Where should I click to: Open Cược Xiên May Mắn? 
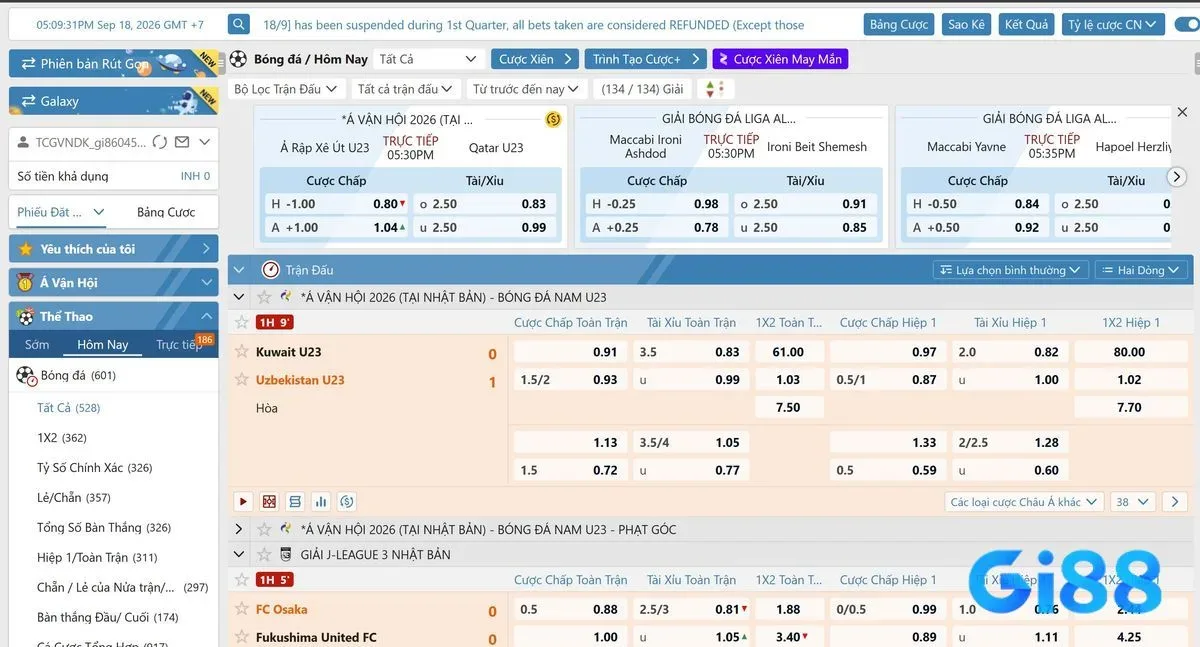pyautogui.click(x=780, y=59)
